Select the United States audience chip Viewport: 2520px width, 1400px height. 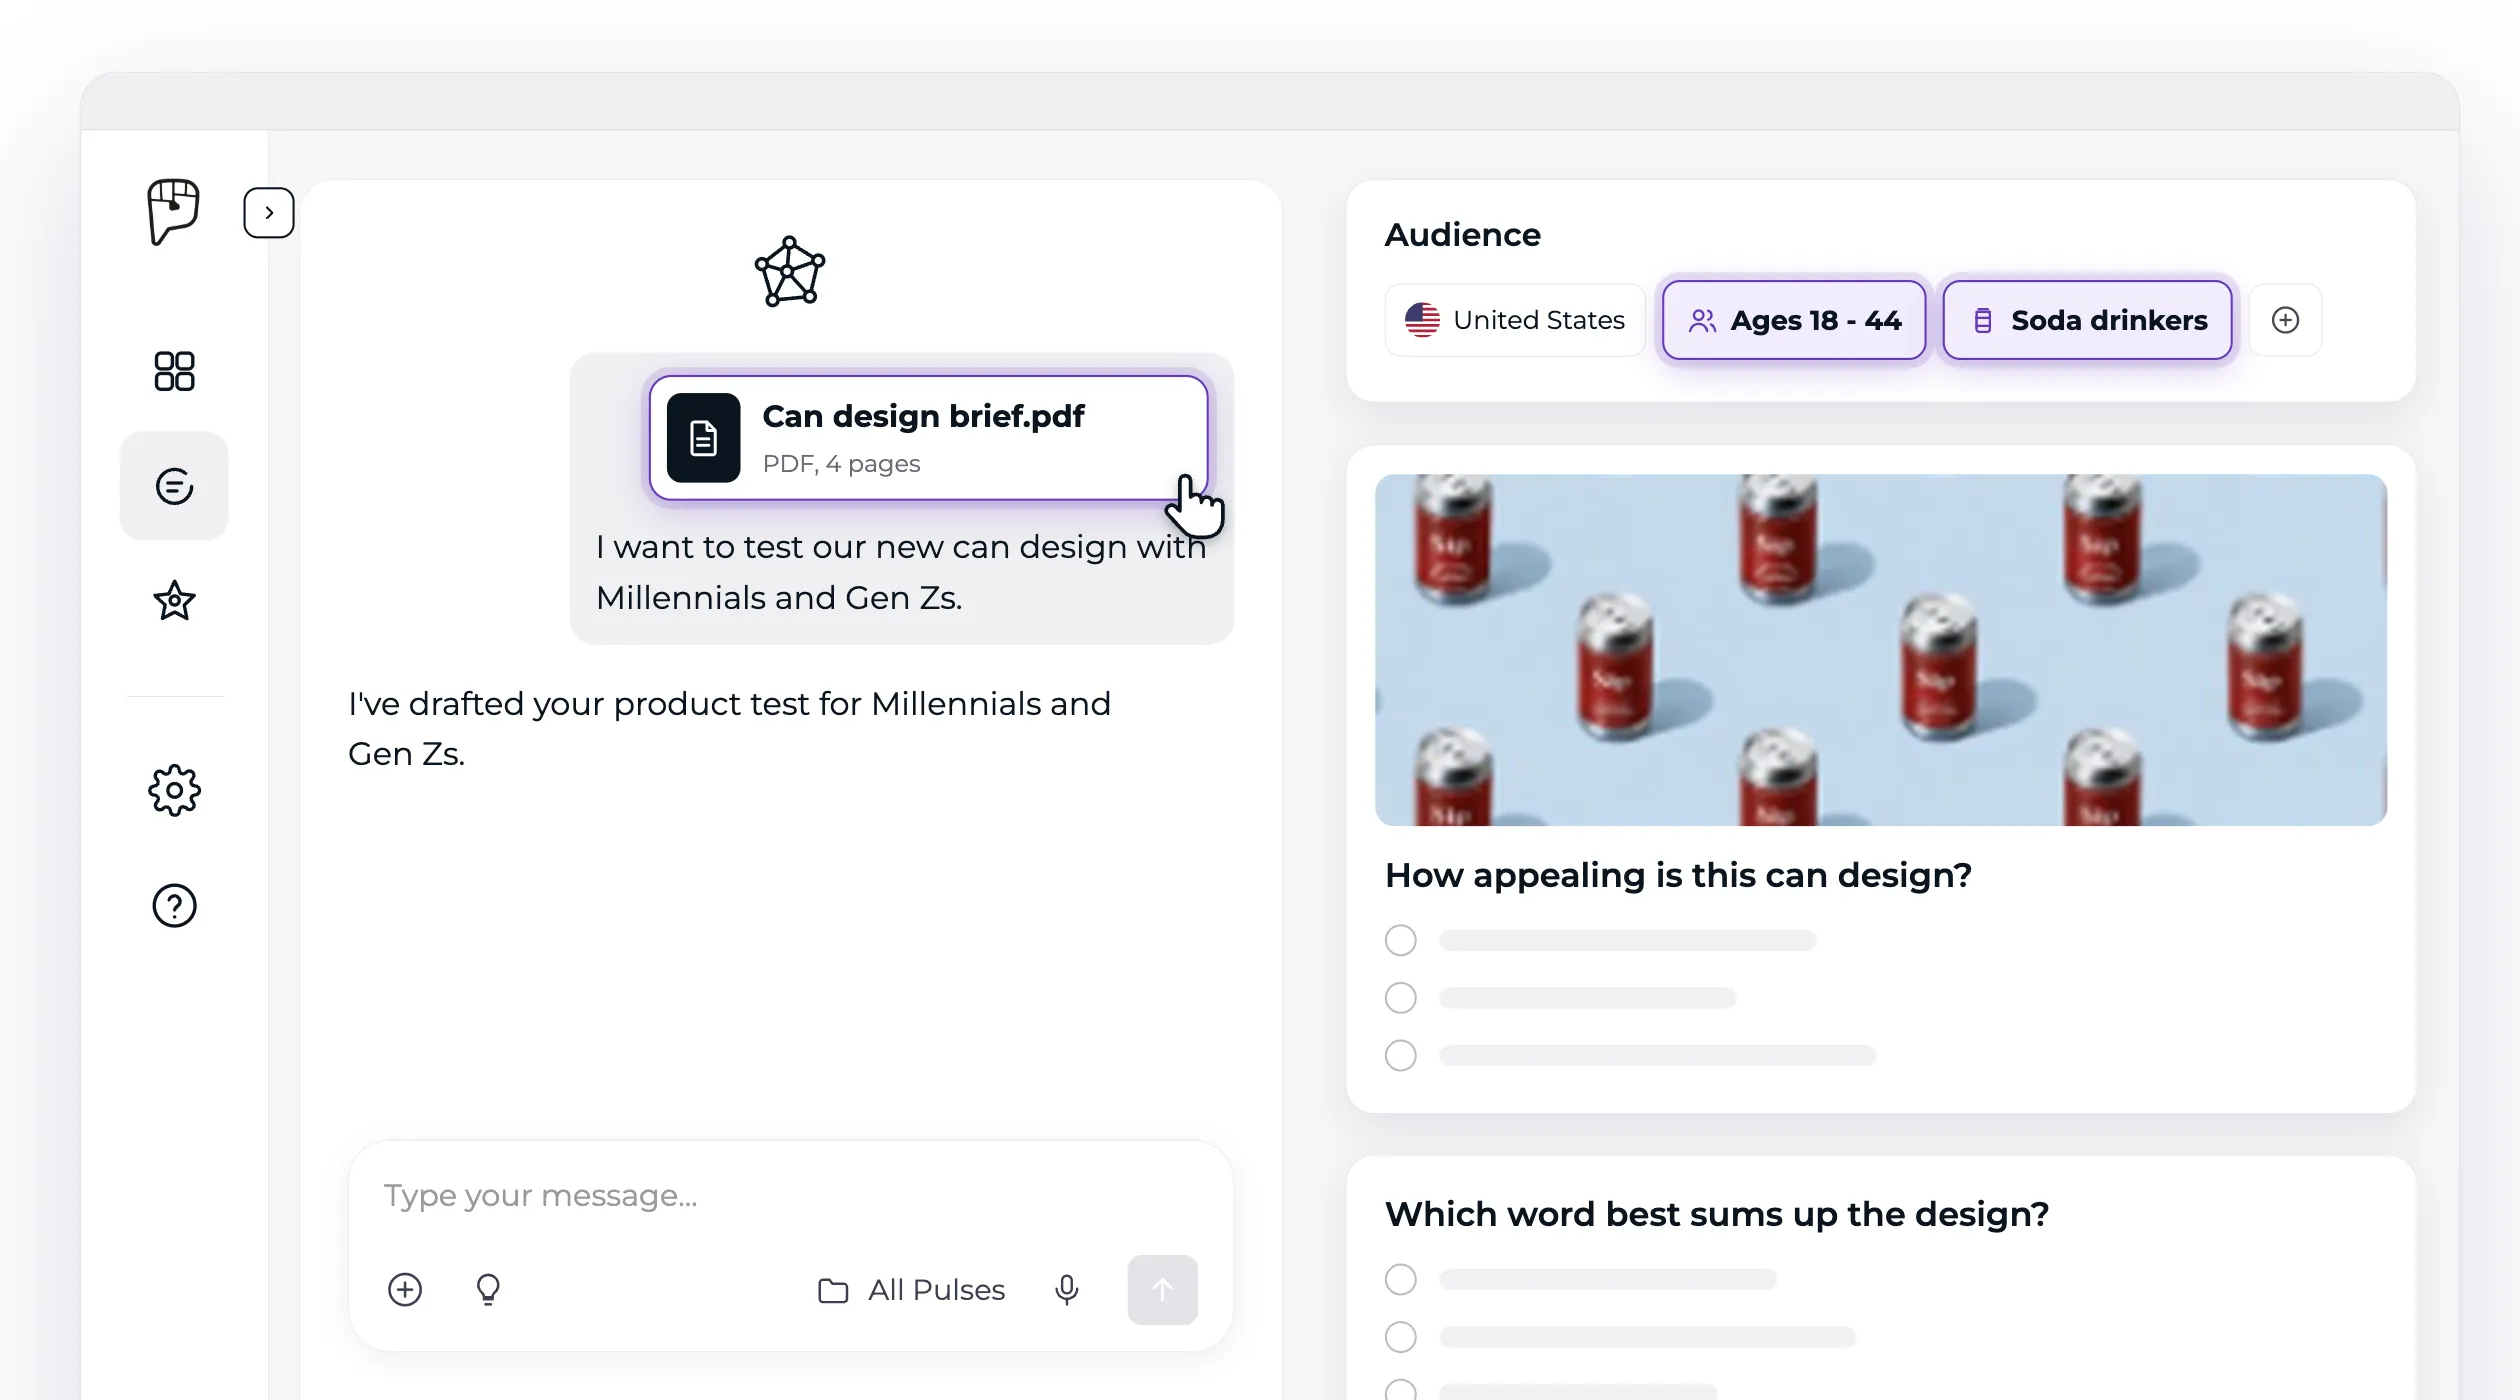click(1514, 320)
